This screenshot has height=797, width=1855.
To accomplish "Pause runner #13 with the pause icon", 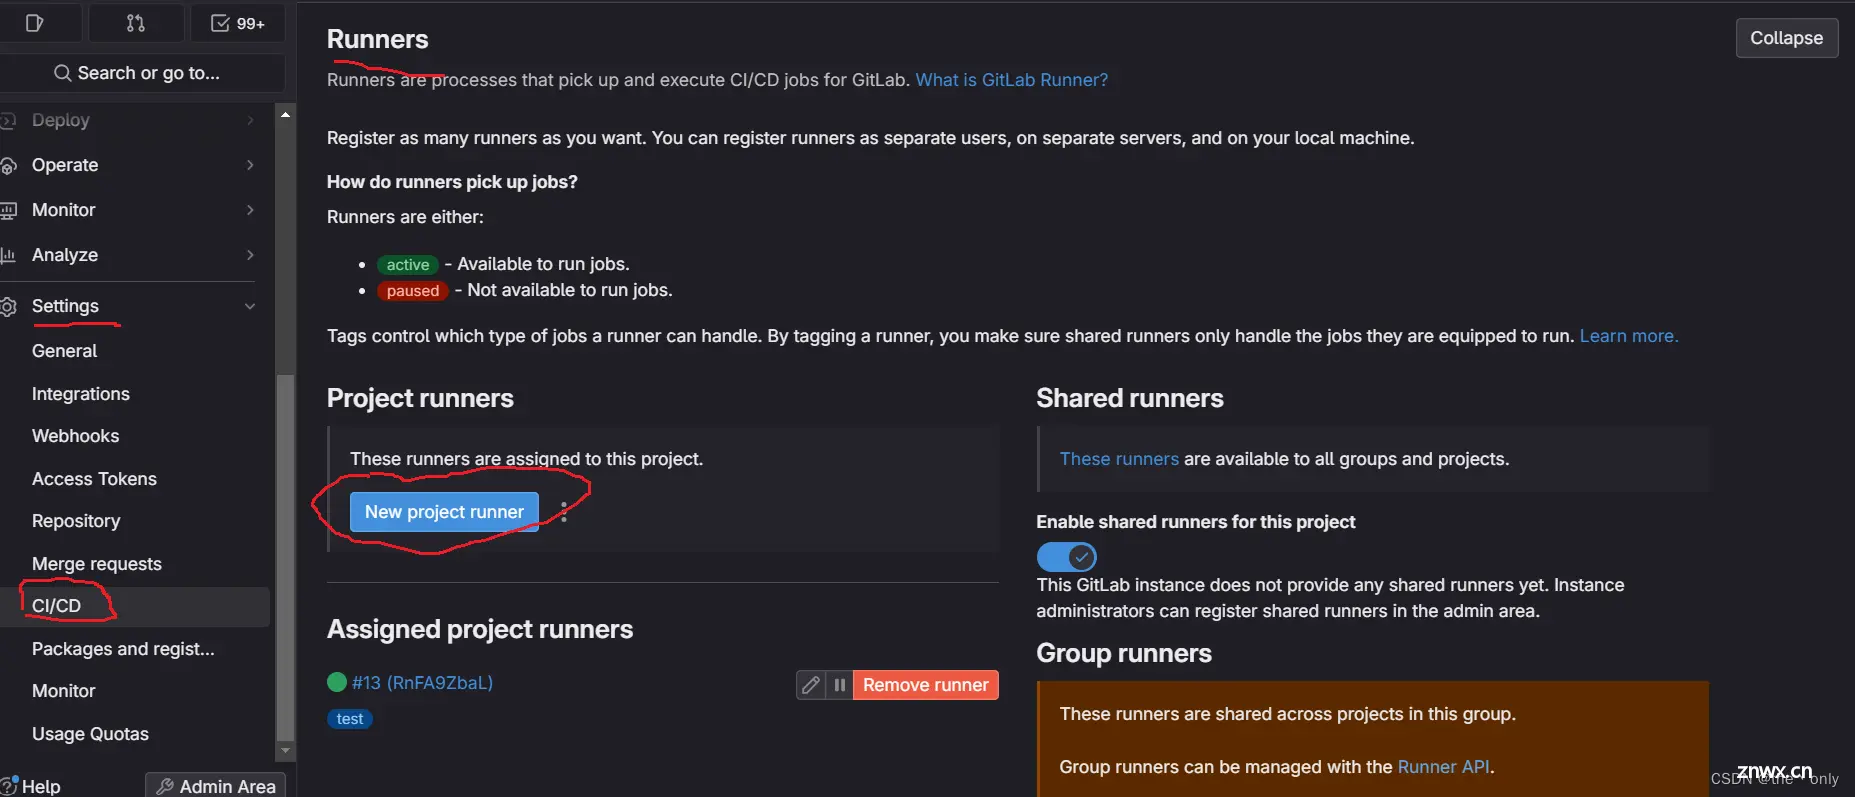I will [840, 685].
